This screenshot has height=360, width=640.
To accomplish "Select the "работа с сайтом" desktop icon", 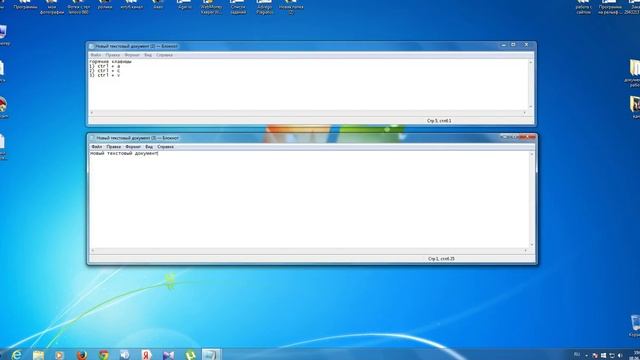I will pyautogui.click(x=583, y=7).
